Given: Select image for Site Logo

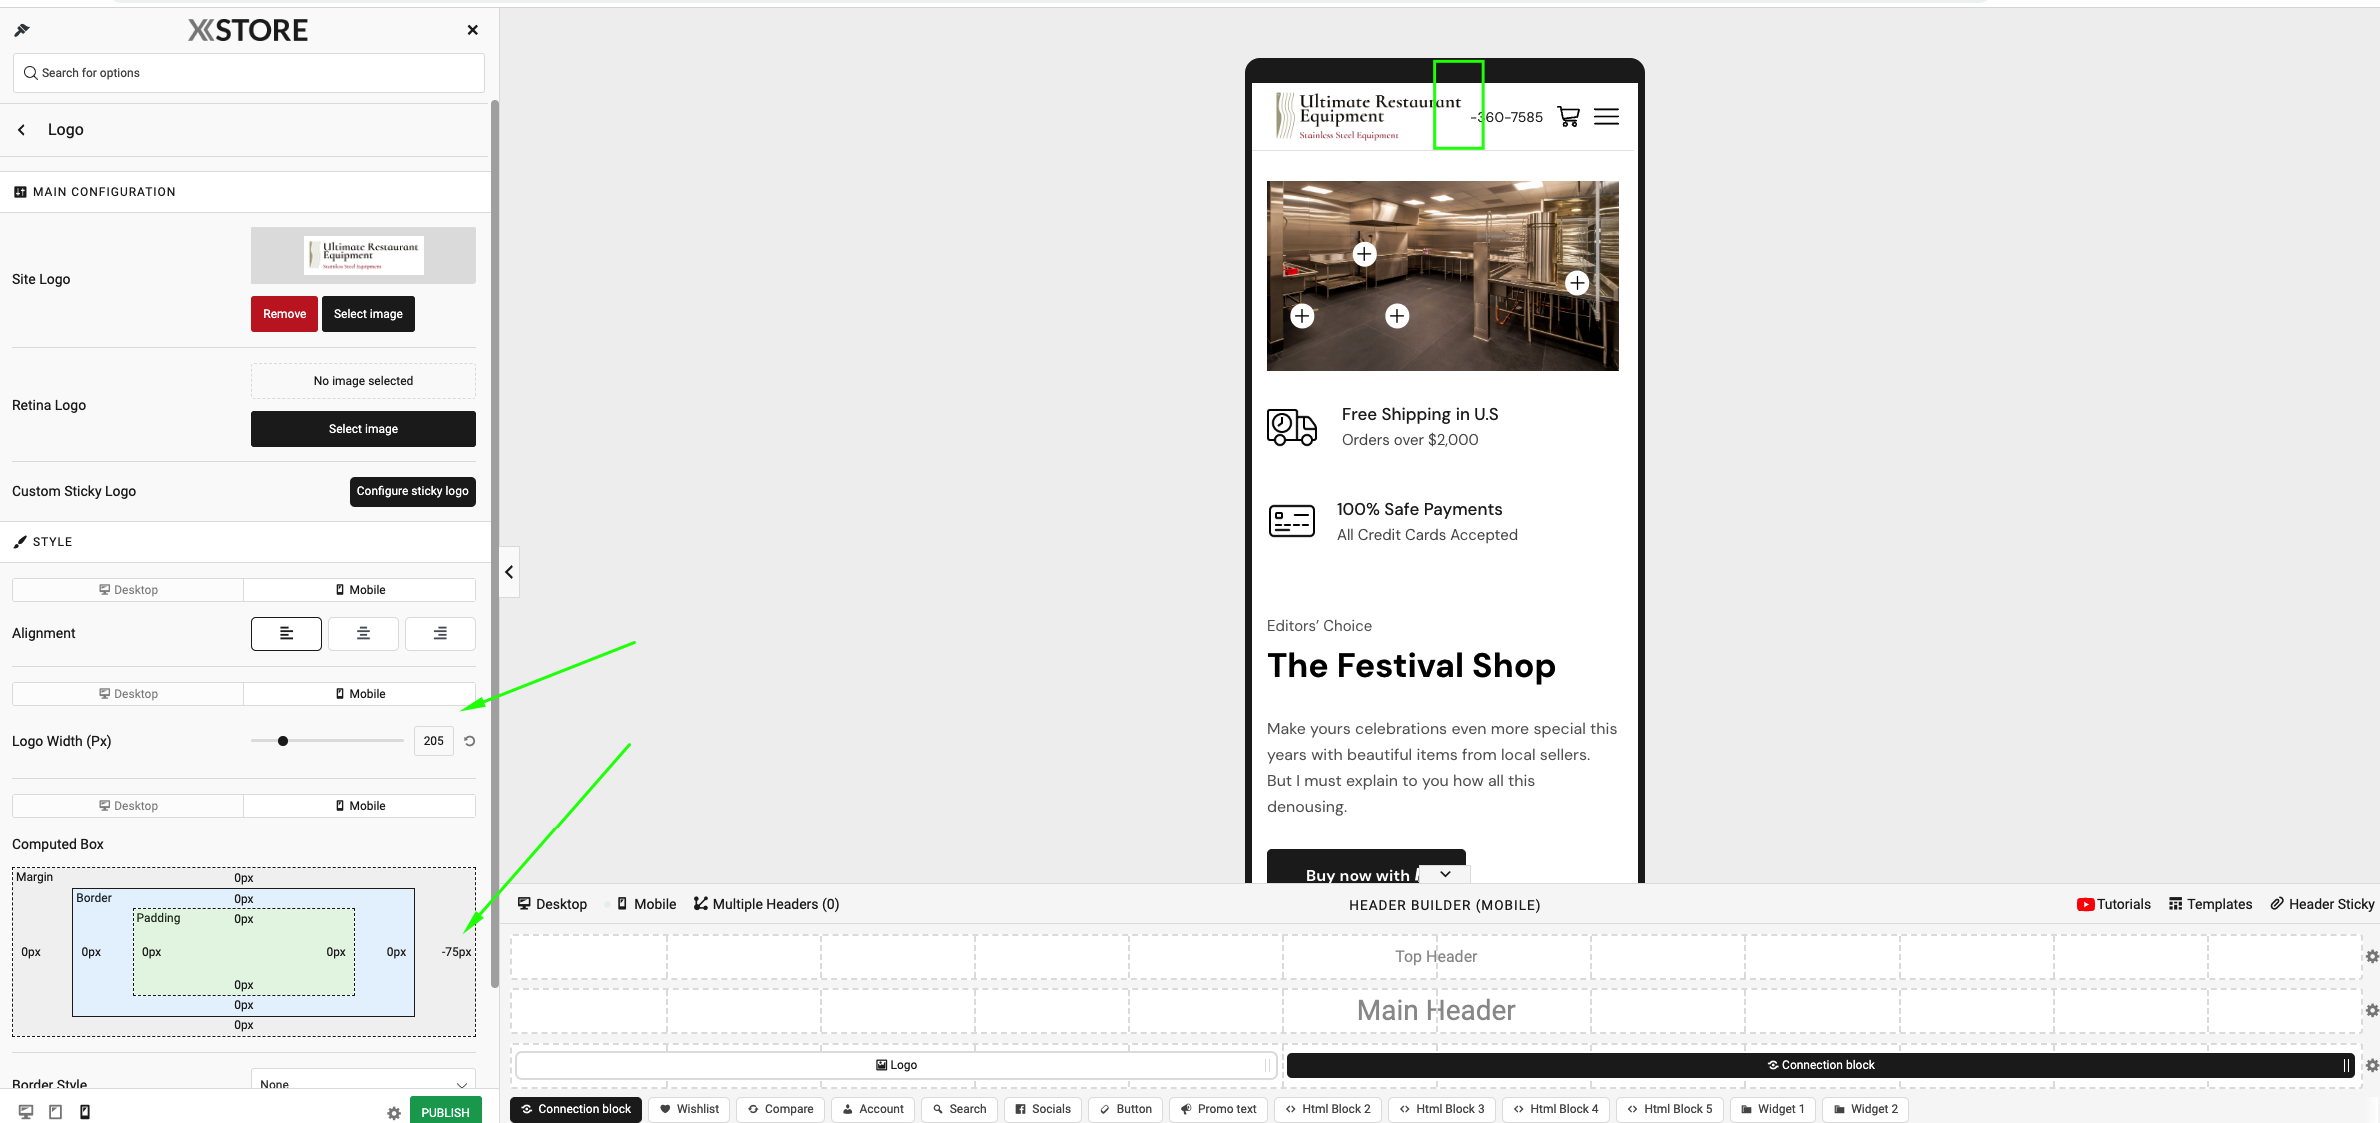Looking at the screenshot, I should coord(368,314).
